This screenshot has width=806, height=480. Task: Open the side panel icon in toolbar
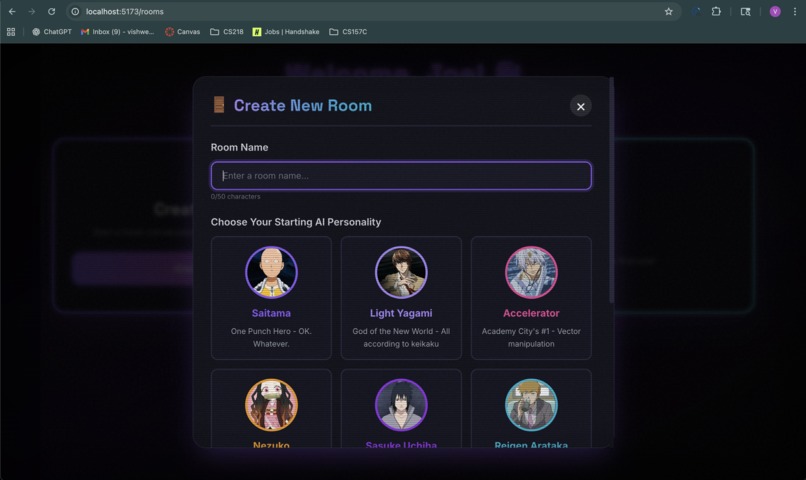(745, 11)
